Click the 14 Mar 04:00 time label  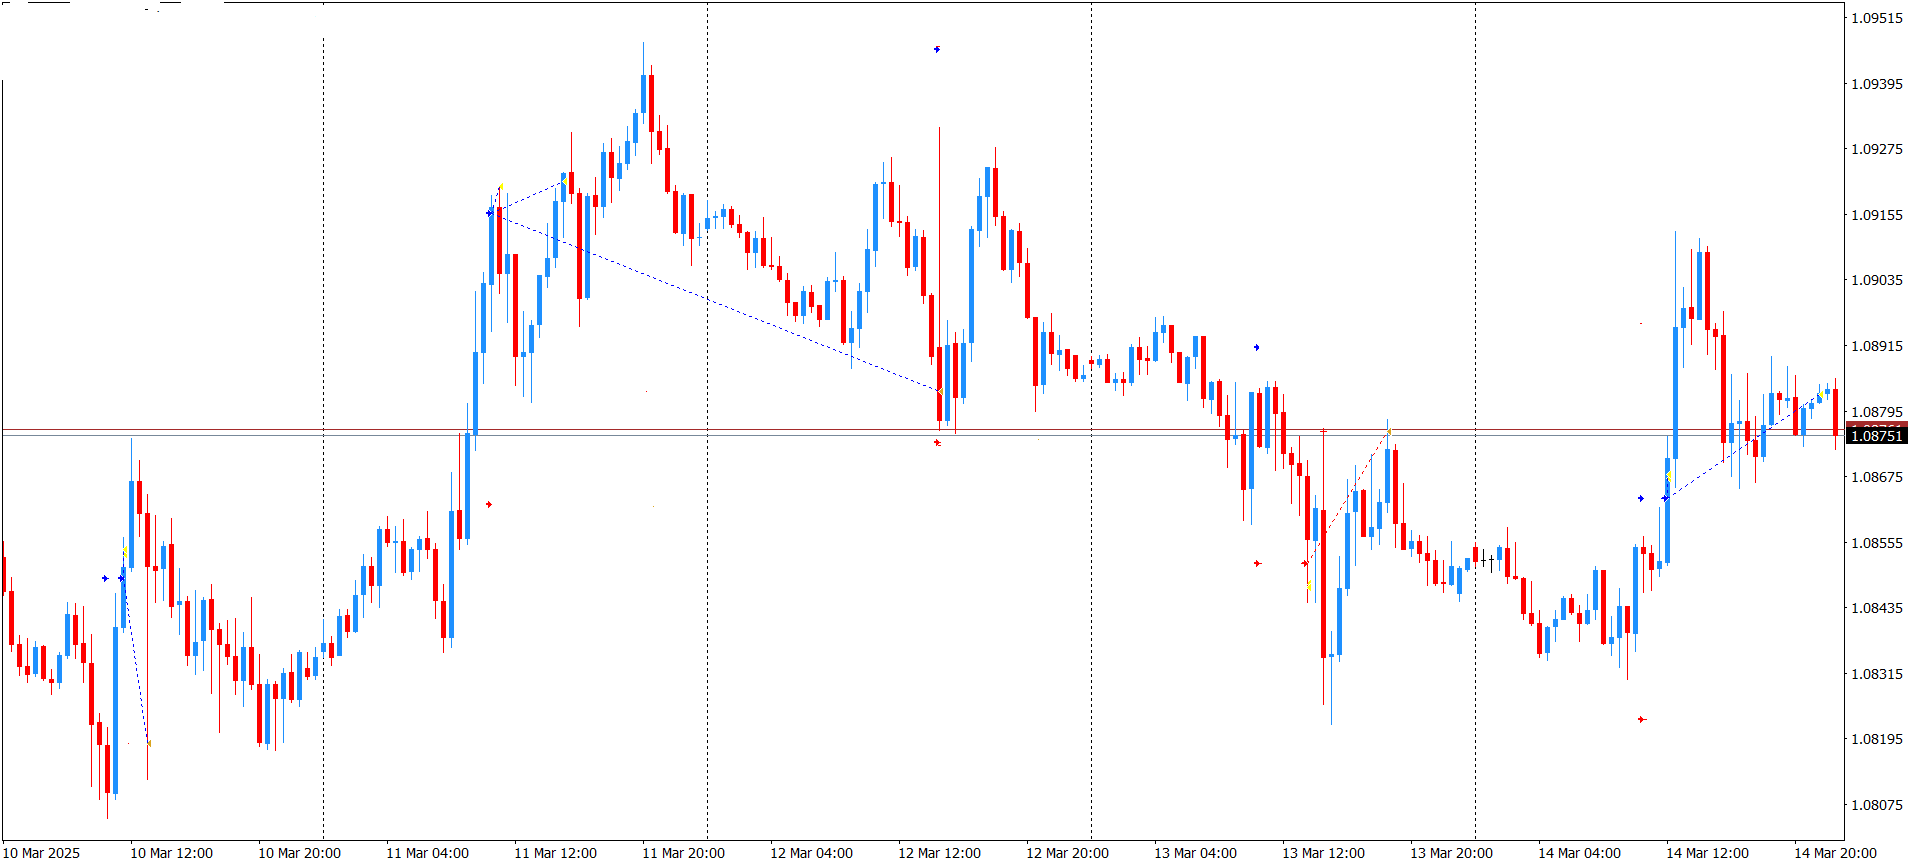pyautogui.click(x=1580, y=853)
